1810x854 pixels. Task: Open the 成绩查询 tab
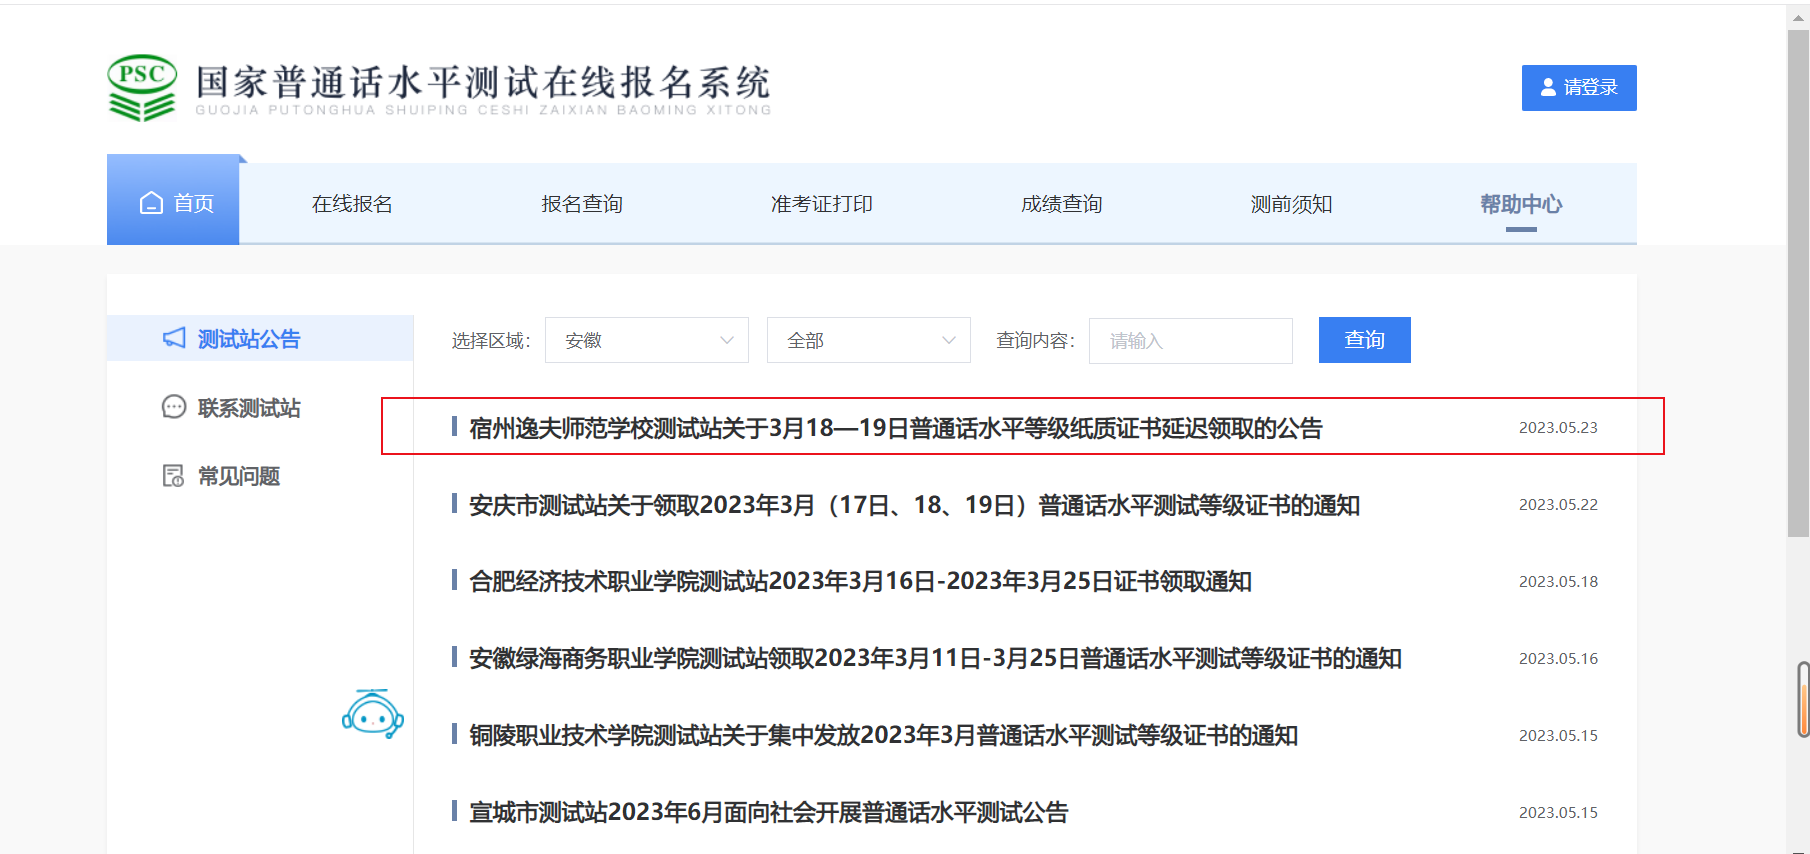coord(1061,204)
